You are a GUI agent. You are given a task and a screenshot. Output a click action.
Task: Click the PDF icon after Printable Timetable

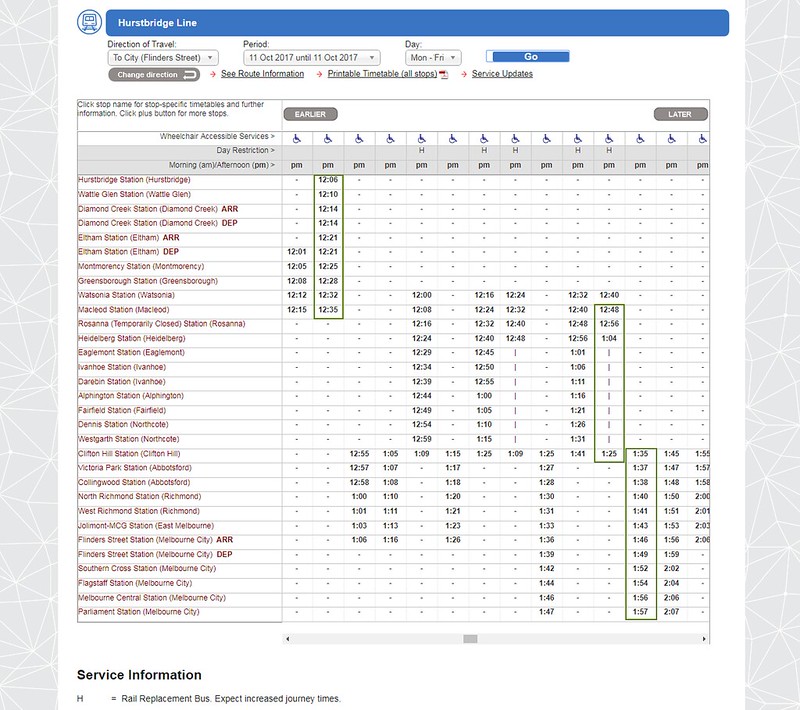(444, 74)
